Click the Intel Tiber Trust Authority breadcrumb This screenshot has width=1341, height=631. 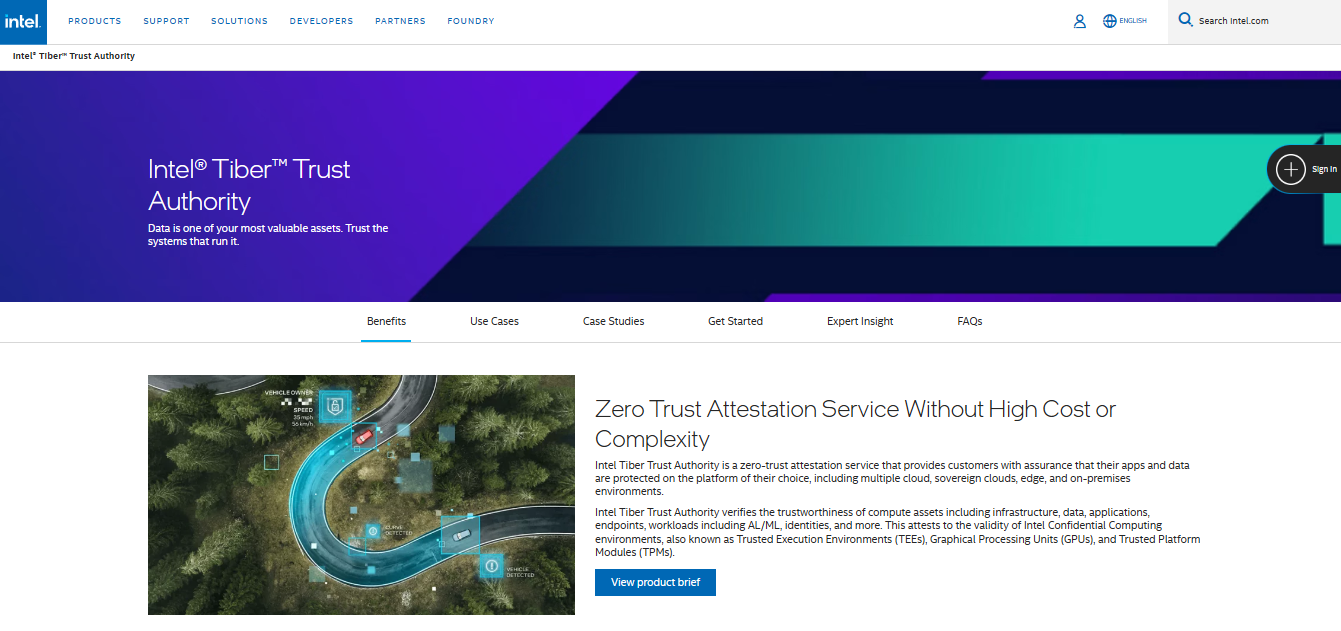[x=74, y=56]
